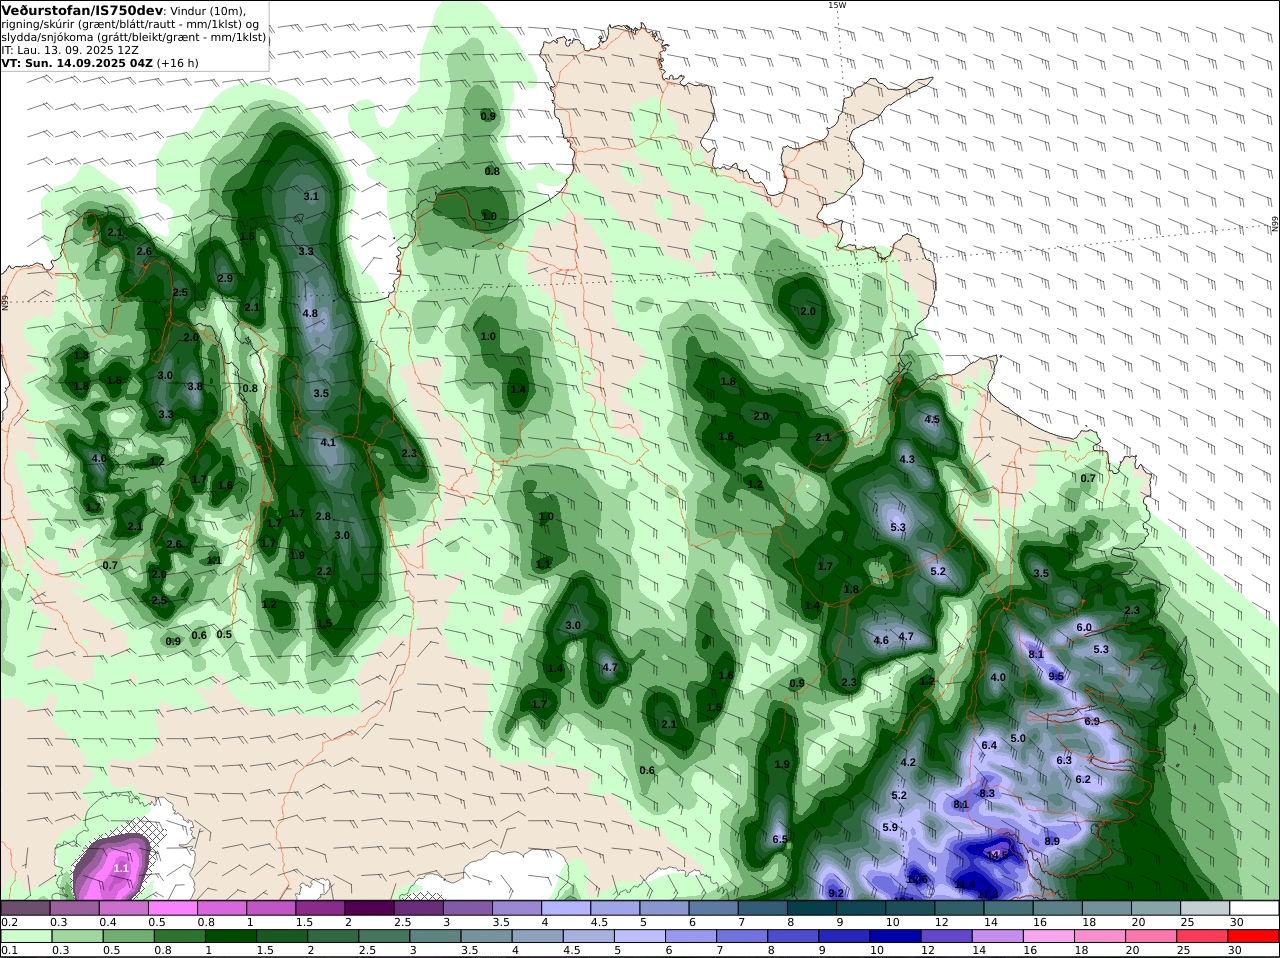This screenshot has width=1280, height=958.
Task: Click the darkest purple swatch between 2 and 2.5 in the snow legend
Action: tap(372, 908)
